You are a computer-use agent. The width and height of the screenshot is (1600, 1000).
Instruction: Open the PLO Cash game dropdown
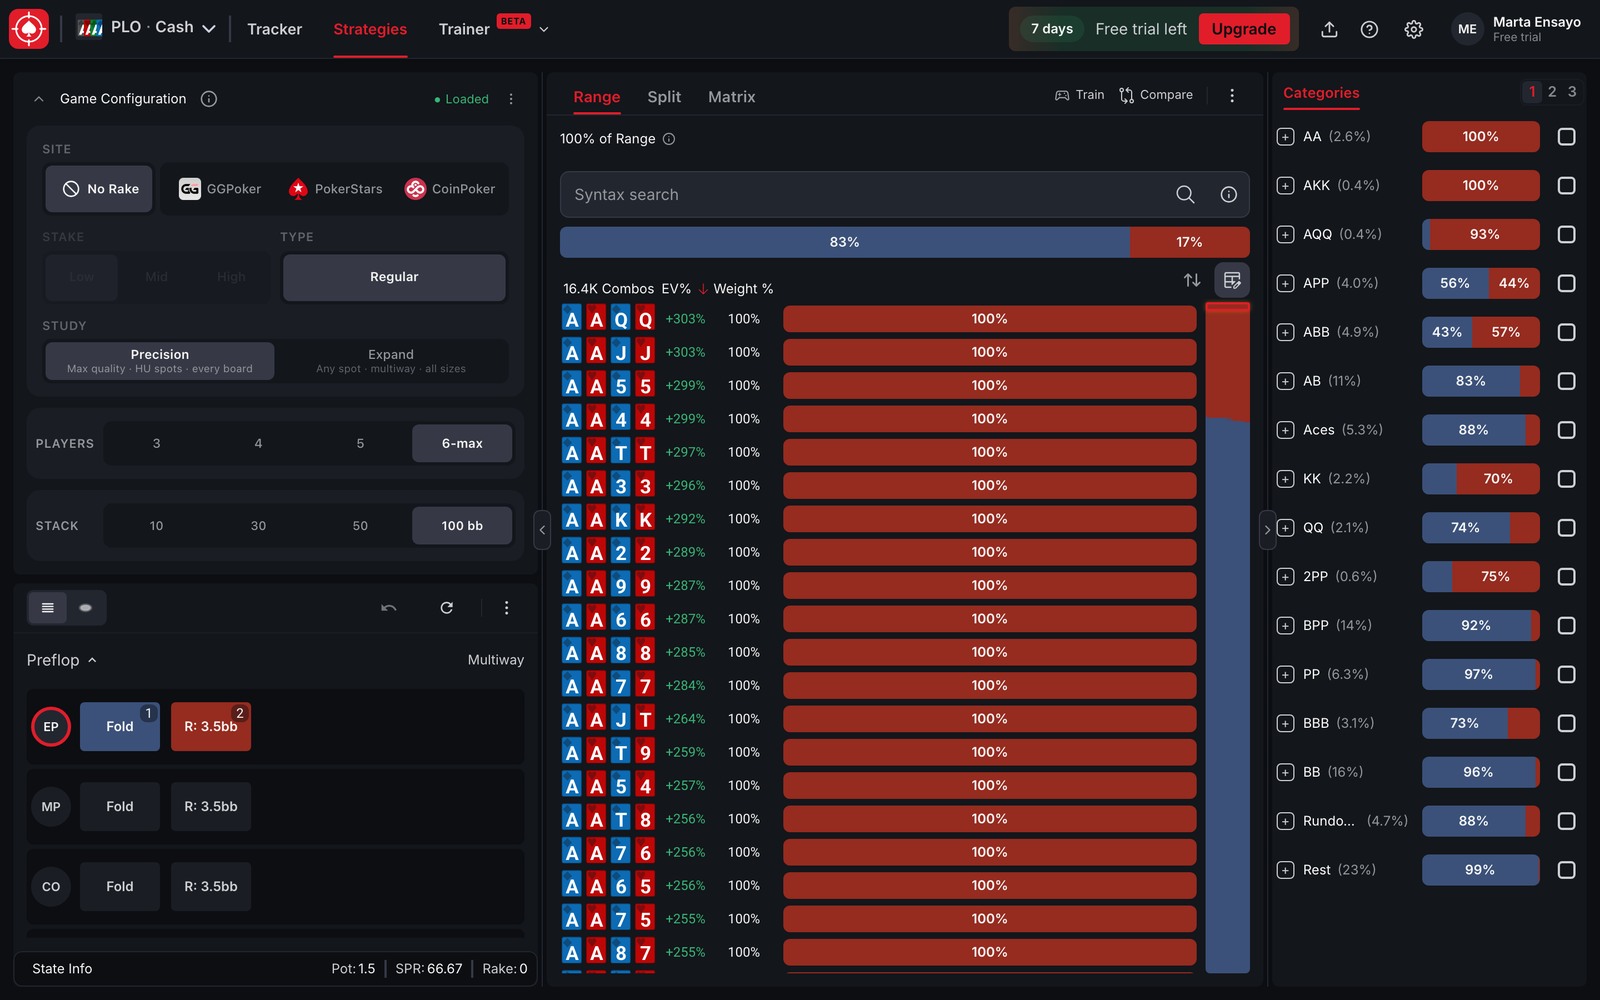147,28
